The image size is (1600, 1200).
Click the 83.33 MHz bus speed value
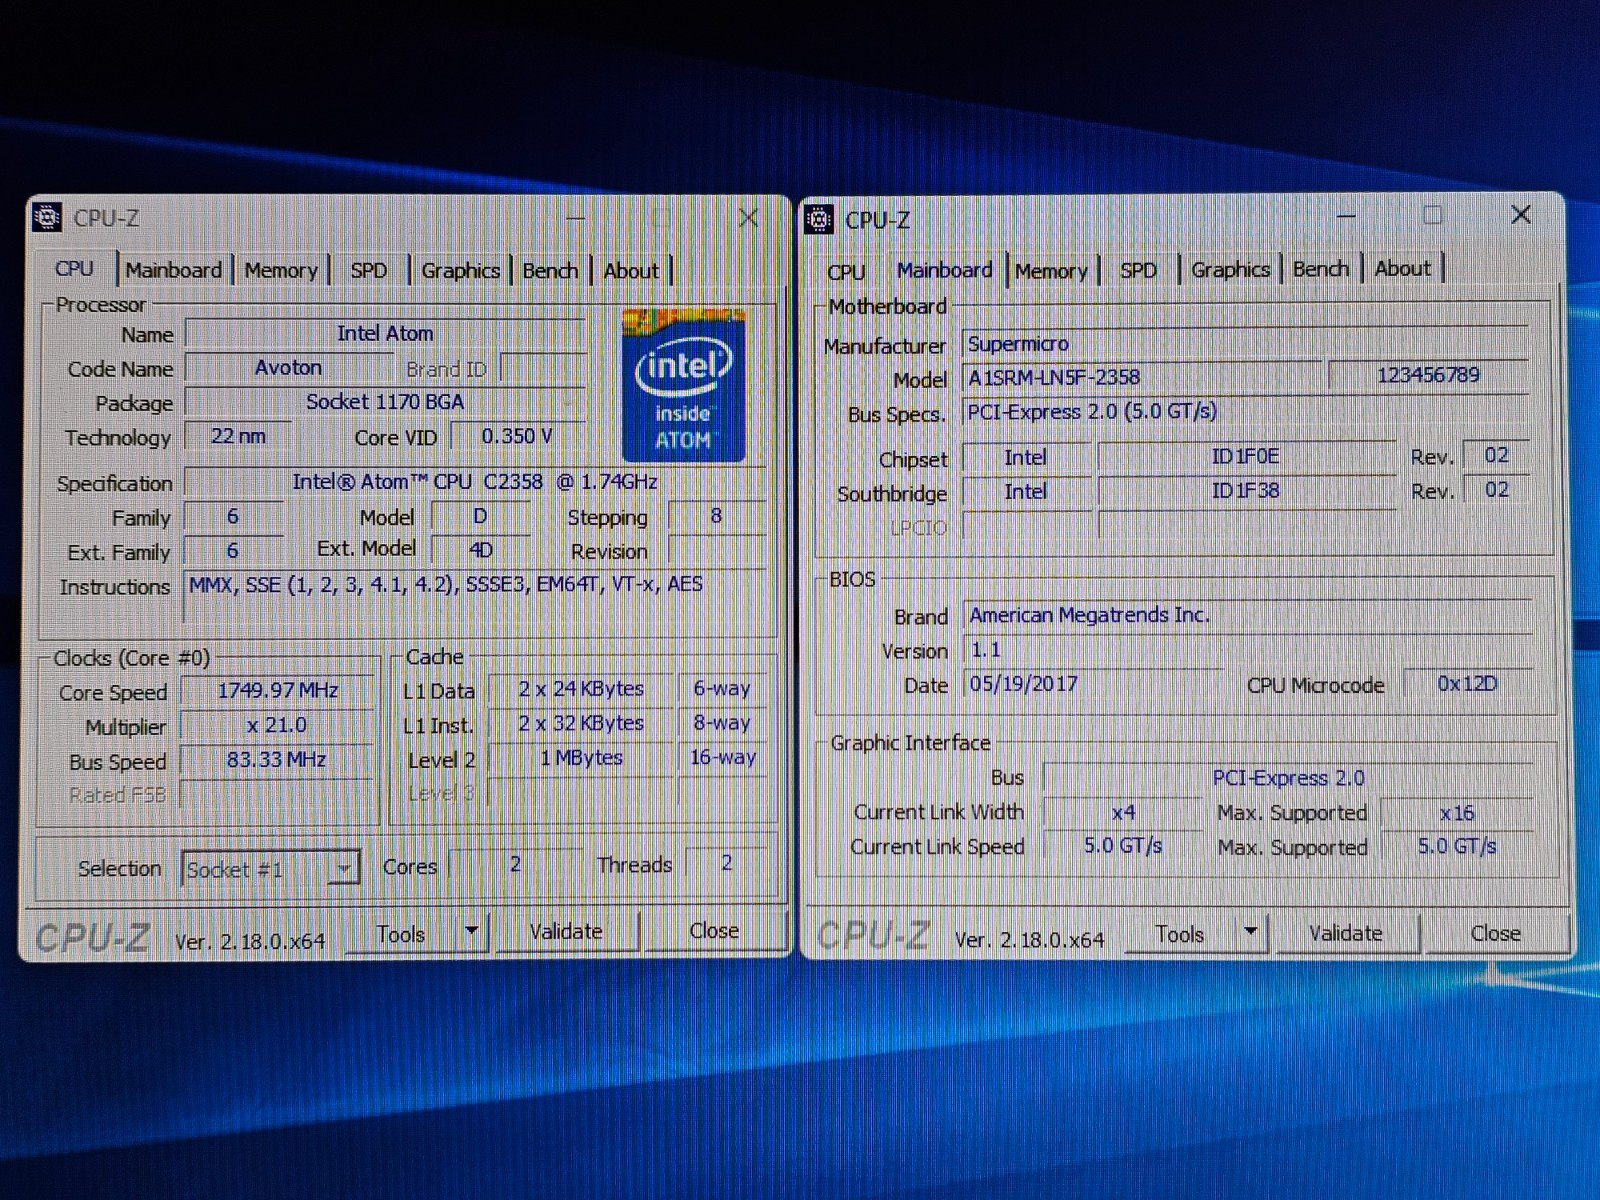(x=278, y=759)
